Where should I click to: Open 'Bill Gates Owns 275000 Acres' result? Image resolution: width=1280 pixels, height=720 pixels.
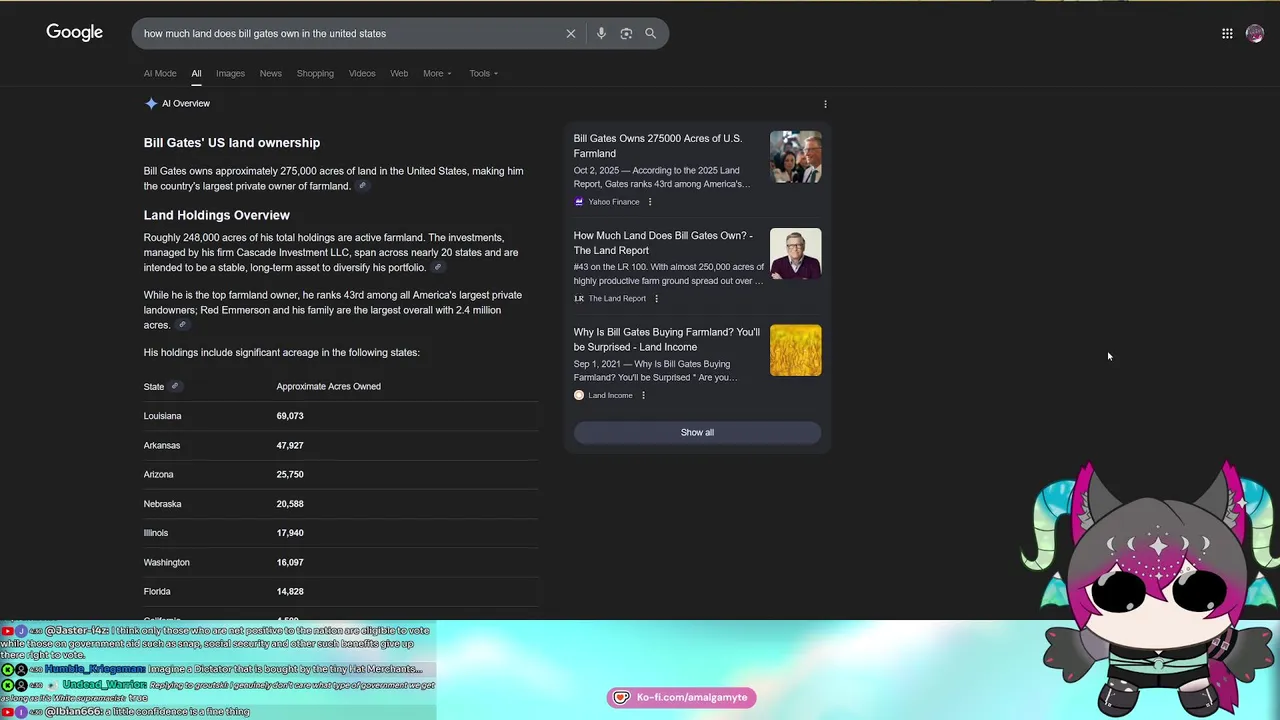657,146
